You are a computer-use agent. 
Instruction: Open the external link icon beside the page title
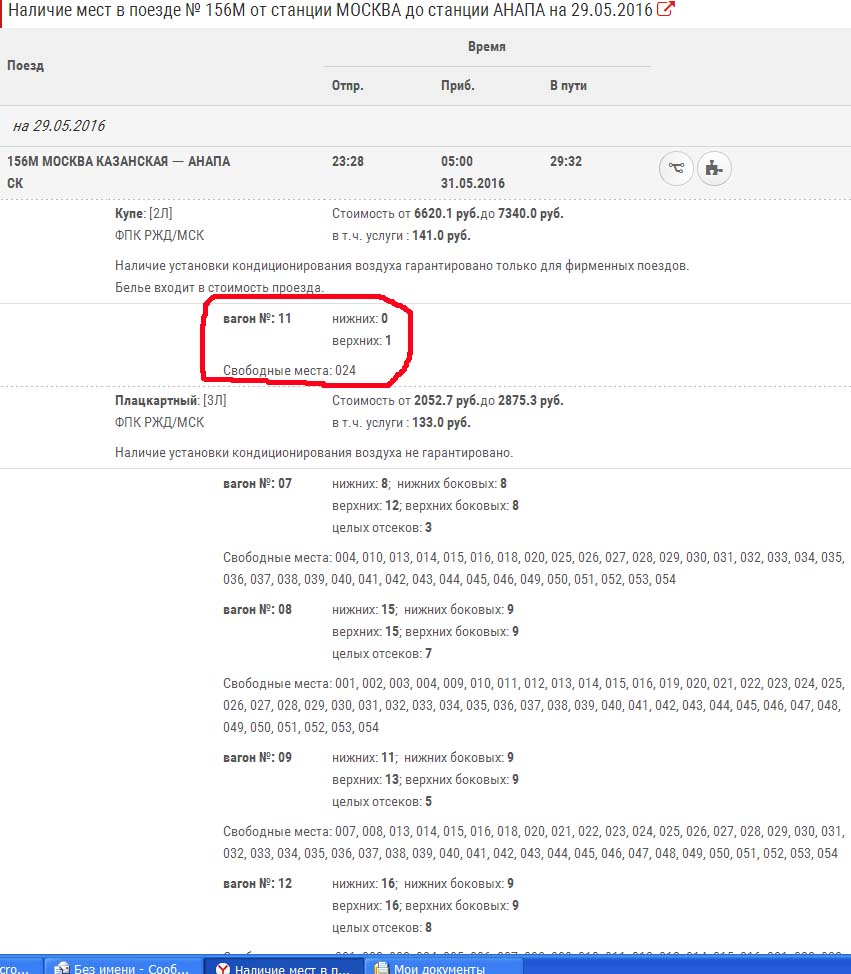[665, 10]
